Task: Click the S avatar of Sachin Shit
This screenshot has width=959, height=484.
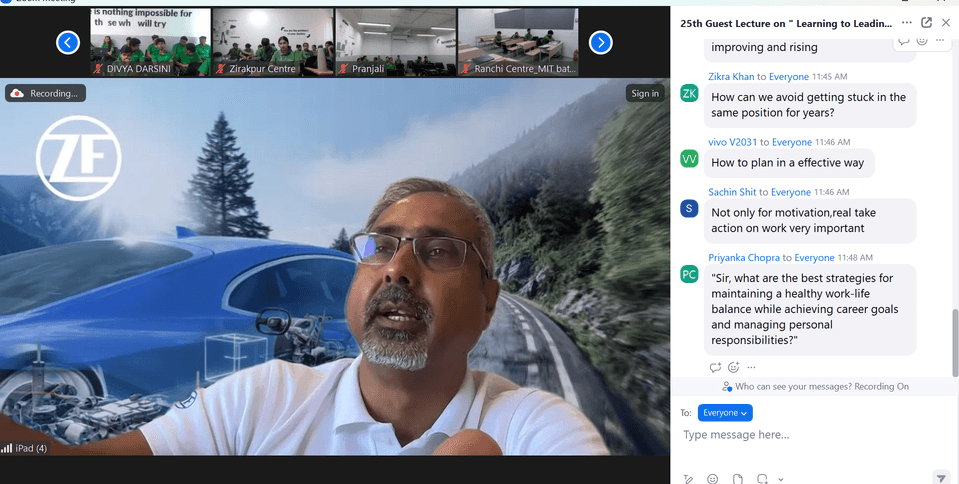Action: click(689, 209)
